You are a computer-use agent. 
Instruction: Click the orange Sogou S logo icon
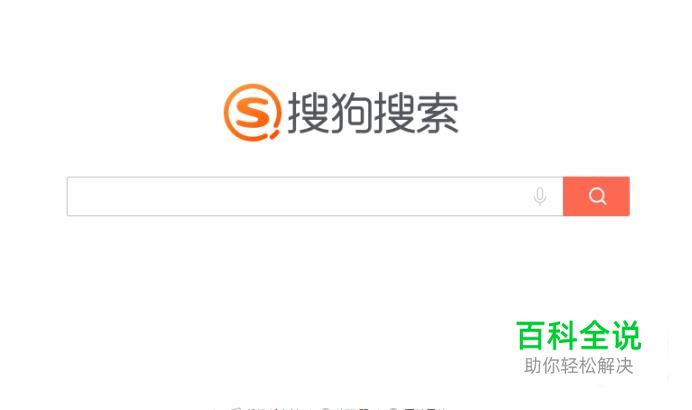[252, 113]
